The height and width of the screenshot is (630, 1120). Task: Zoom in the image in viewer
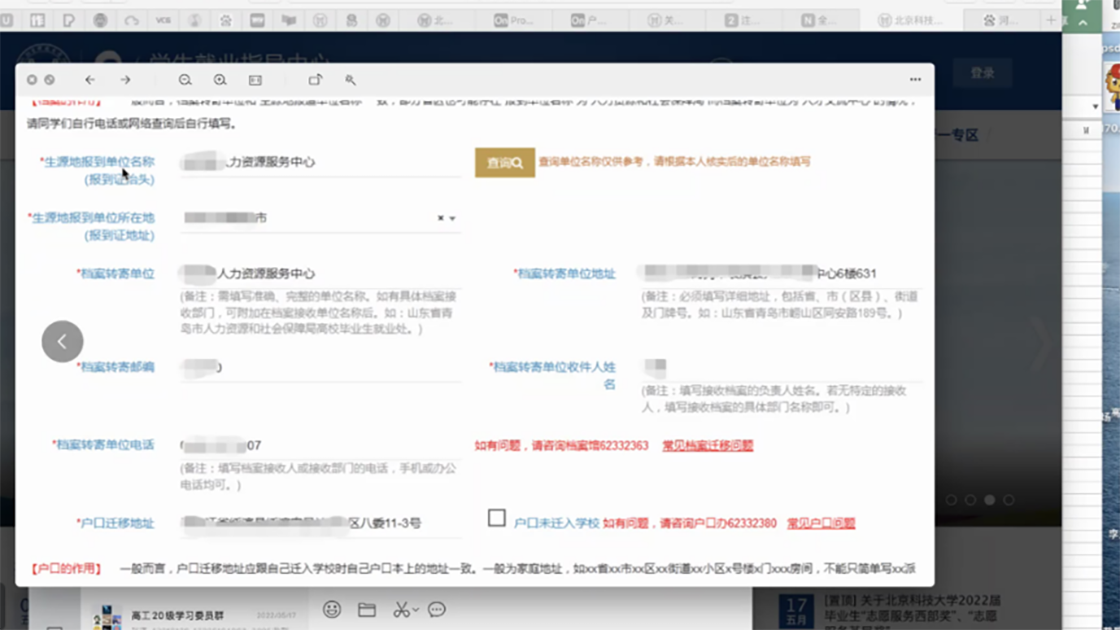[x=220, y=80]
